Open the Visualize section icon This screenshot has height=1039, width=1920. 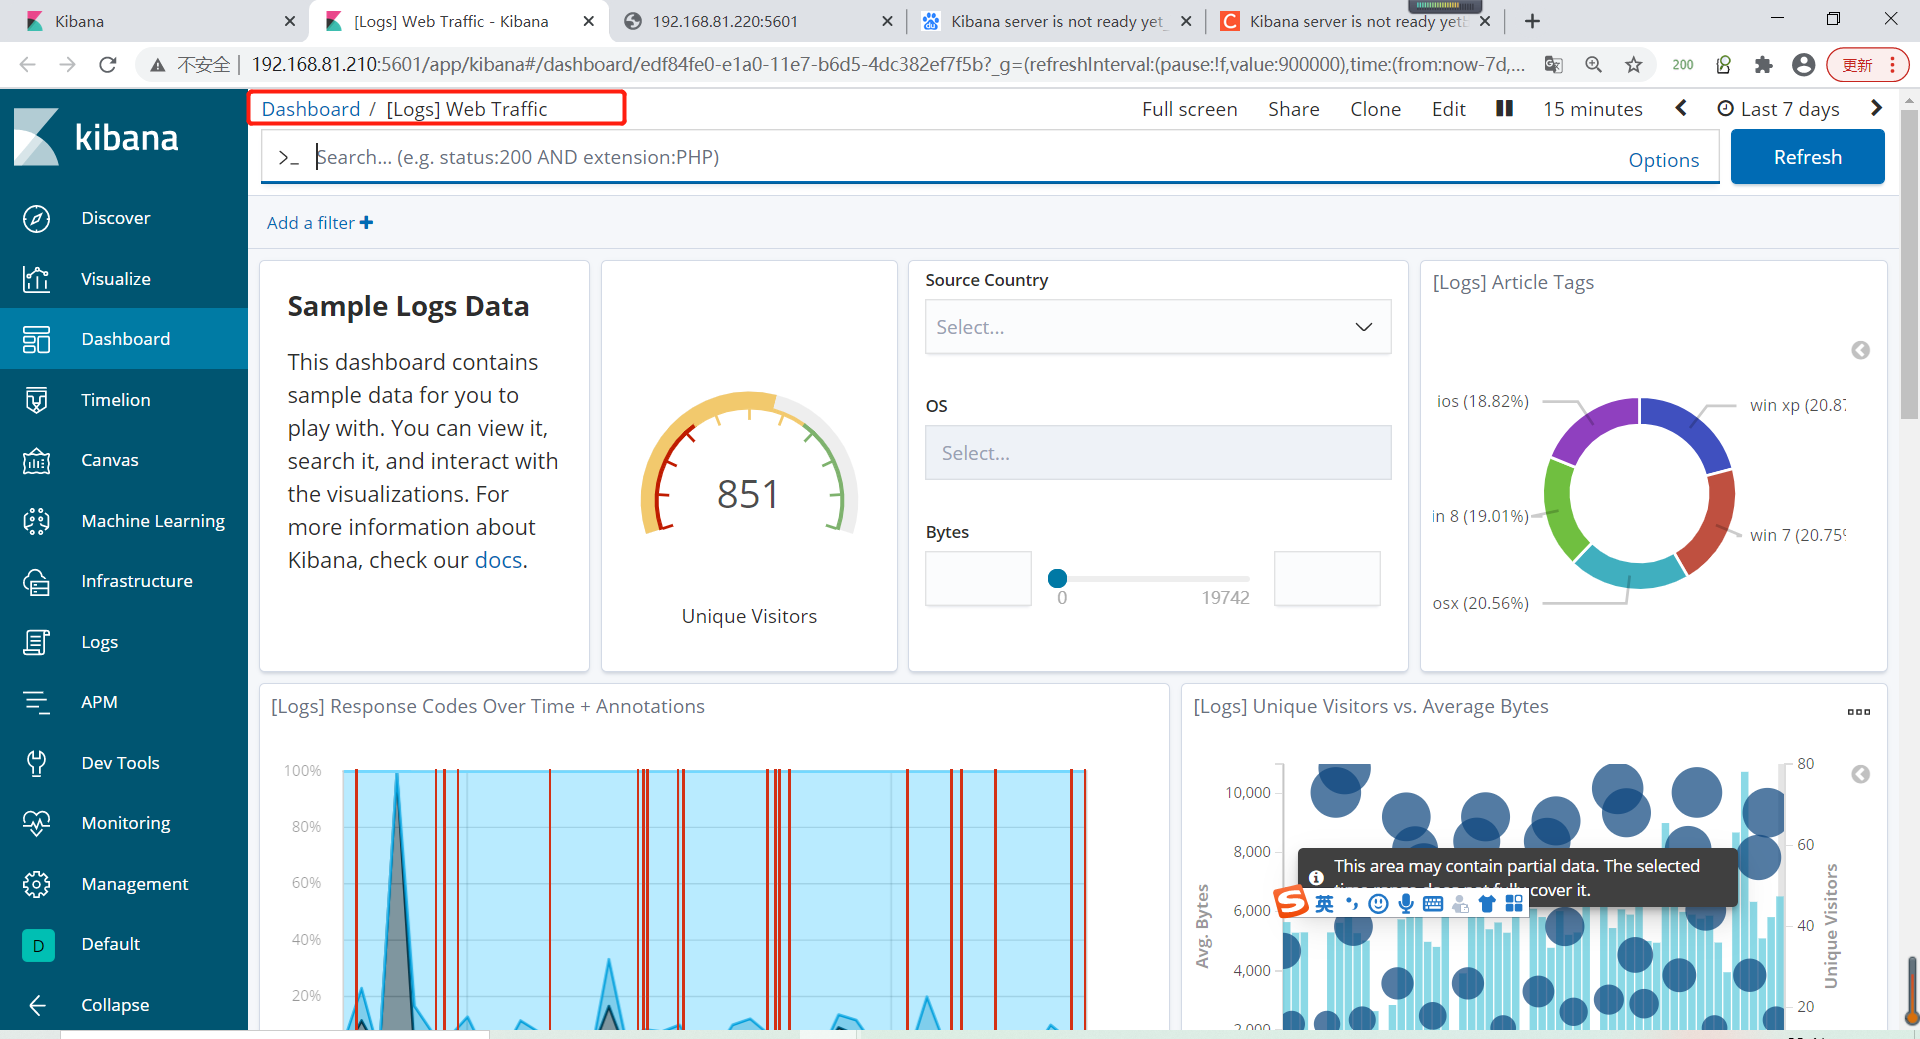[37, 279]
